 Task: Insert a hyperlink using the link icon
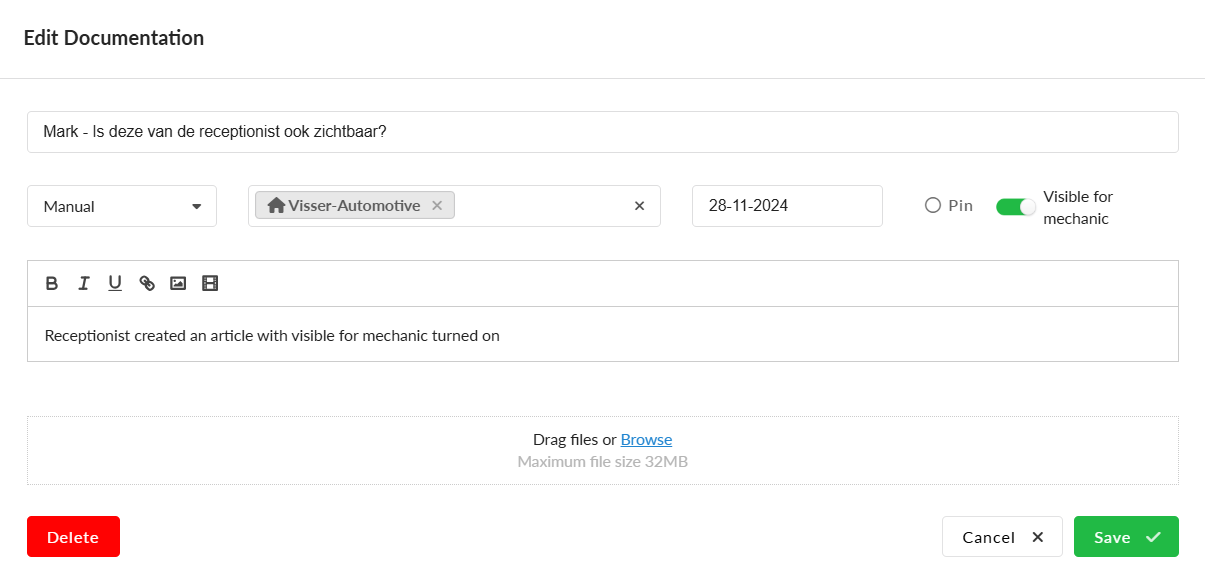pyautogui.click(x=147, y=284)
